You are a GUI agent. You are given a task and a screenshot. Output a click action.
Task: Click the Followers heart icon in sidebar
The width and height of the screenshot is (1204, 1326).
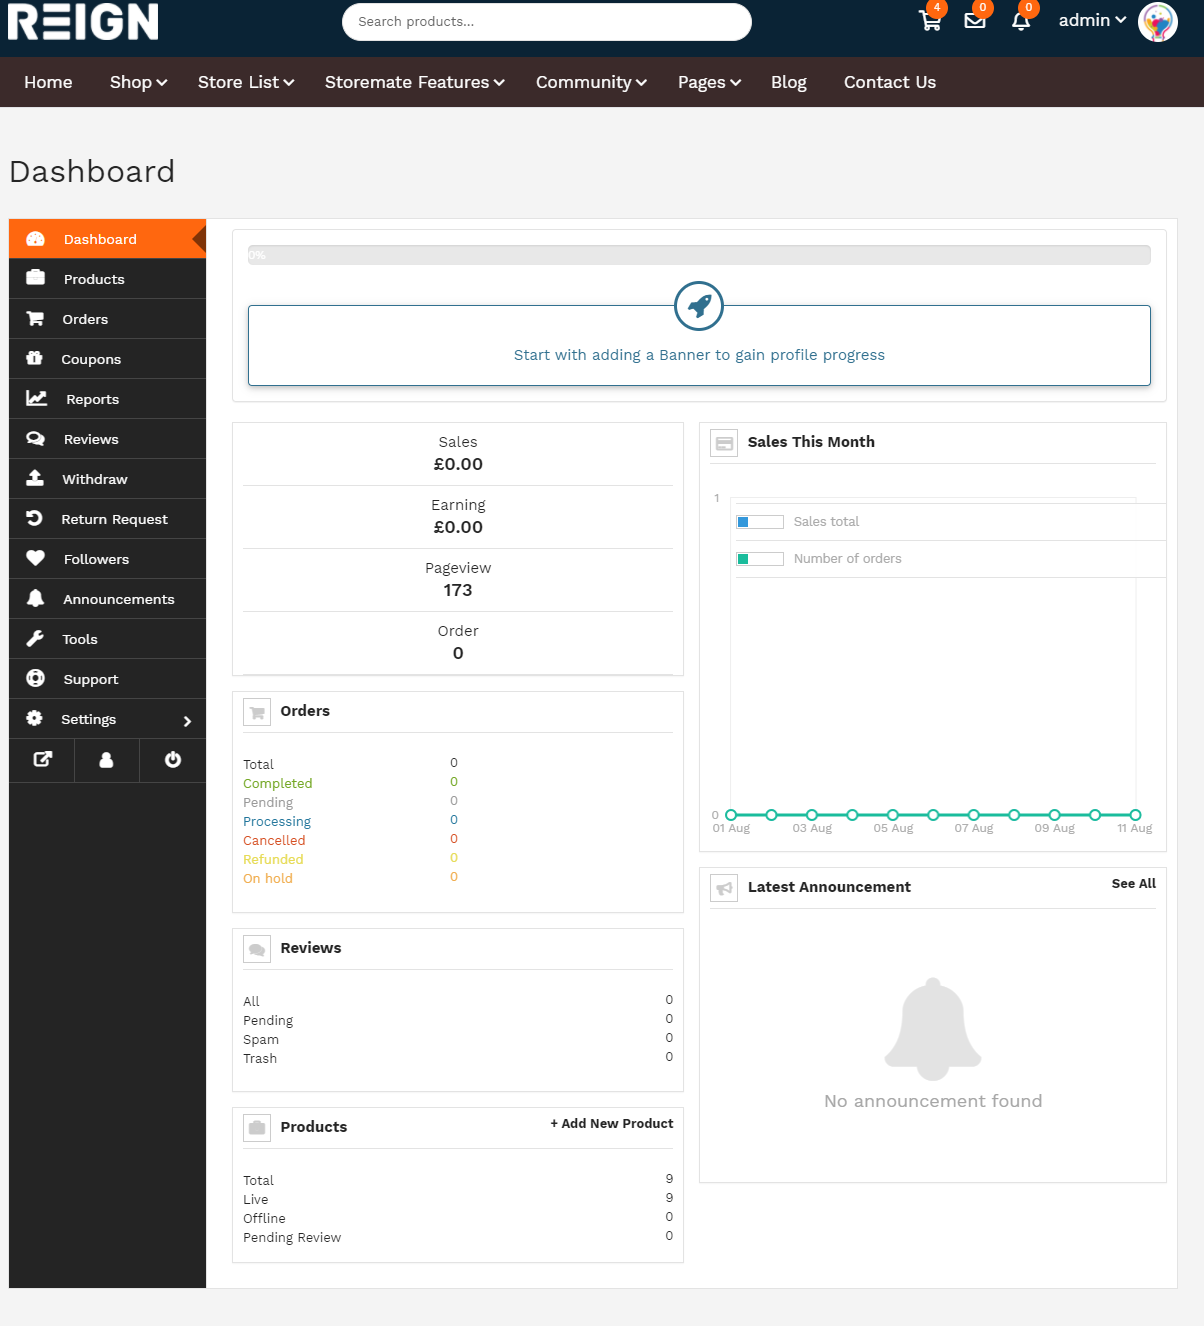click(36, 558)
